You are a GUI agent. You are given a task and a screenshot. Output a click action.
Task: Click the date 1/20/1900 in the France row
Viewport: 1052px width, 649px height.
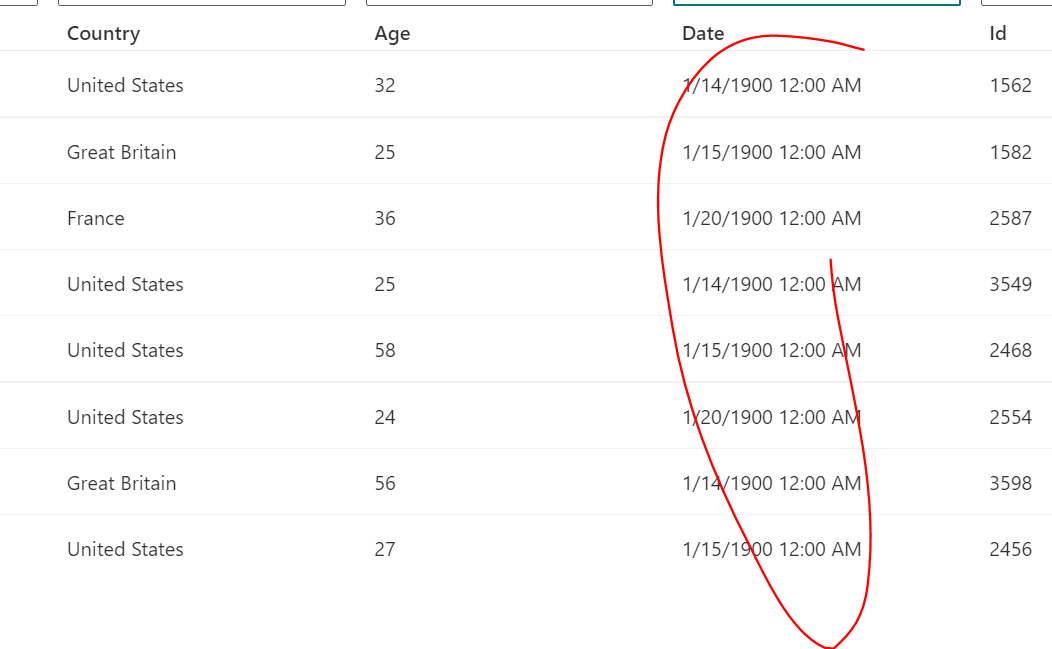click(771, 218)
